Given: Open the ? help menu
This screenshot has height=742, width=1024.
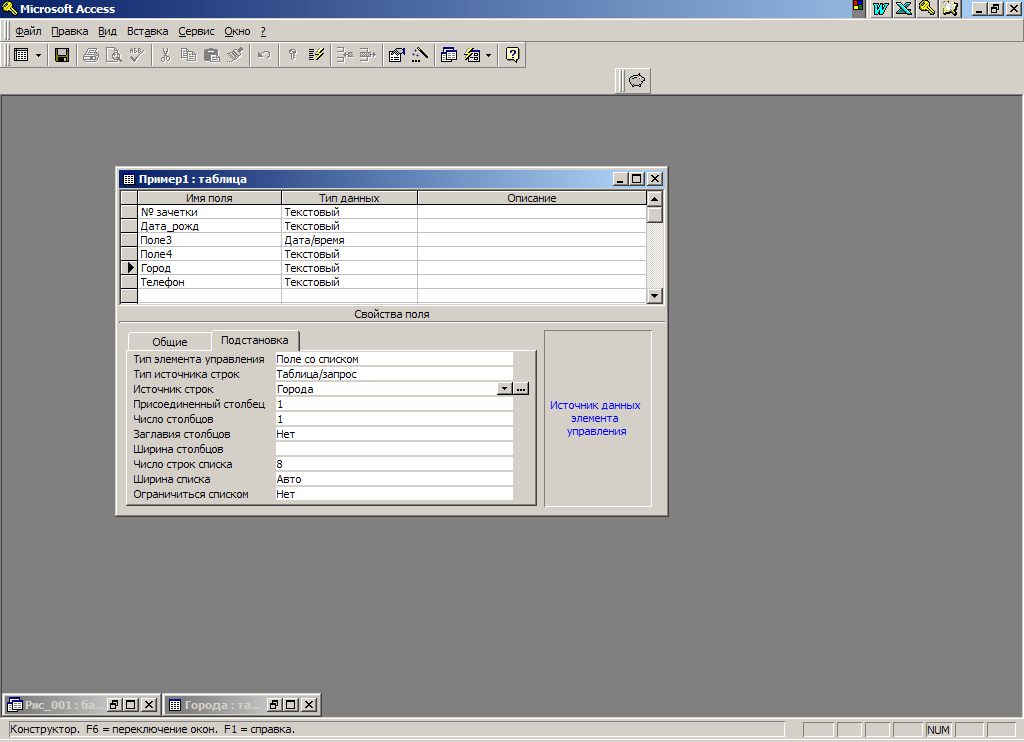Looking at the screenshot, I should pos(263,31).
